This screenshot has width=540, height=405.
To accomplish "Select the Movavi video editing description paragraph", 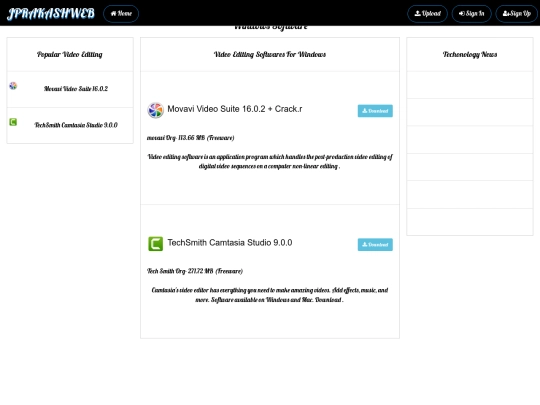I will click(270, 162).
